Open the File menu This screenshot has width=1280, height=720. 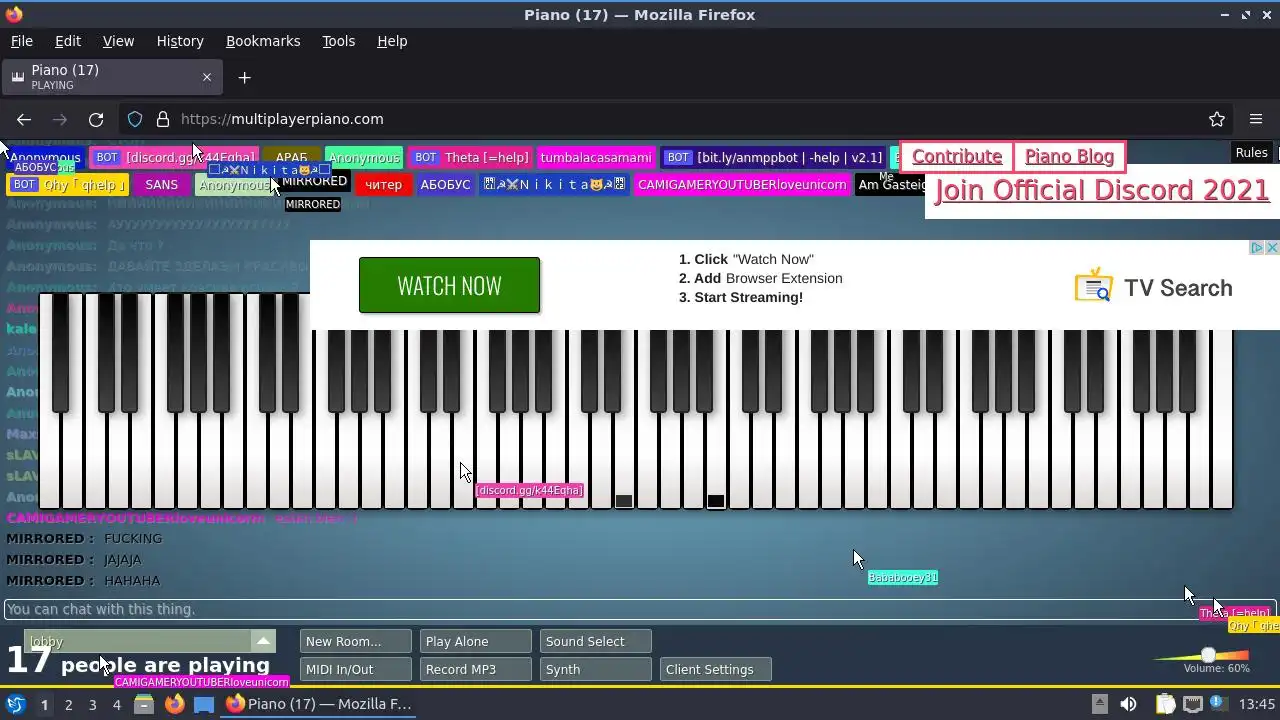(22, 41)
